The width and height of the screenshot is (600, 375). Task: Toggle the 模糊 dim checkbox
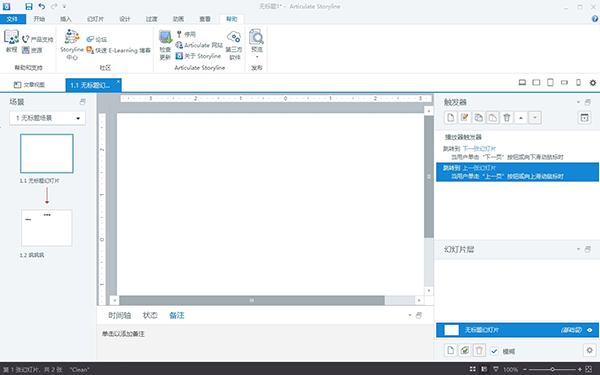[x=494, y=351]
